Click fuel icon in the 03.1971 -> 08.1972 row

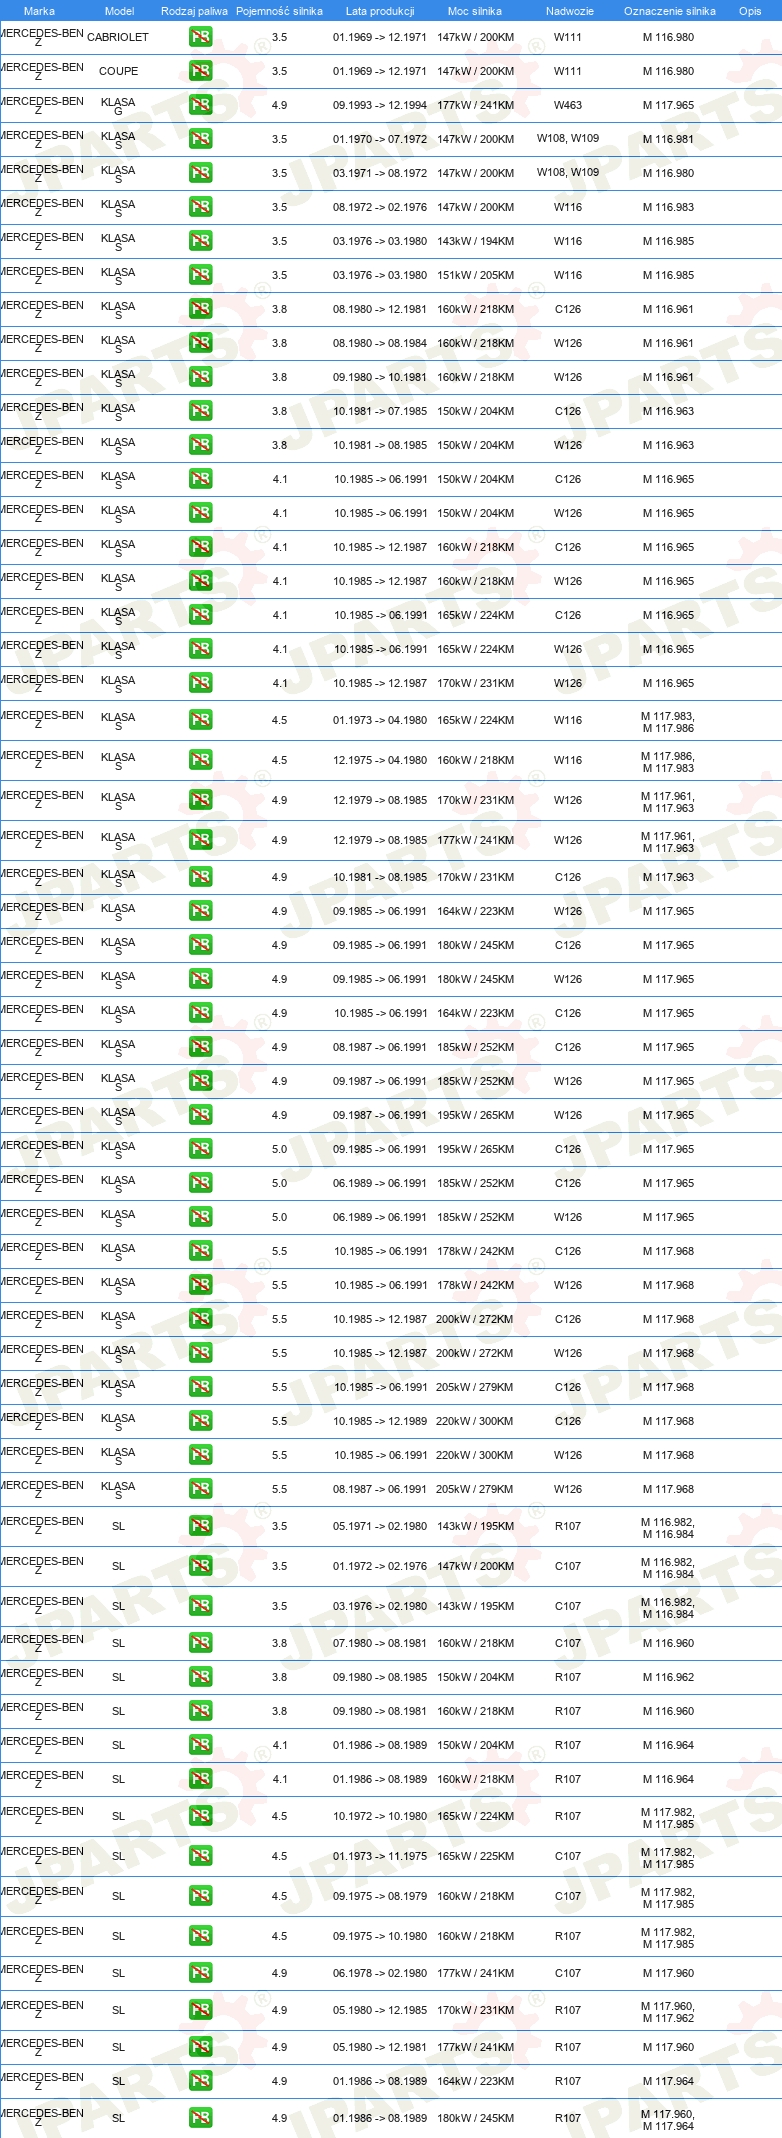(x=201, y=173)
